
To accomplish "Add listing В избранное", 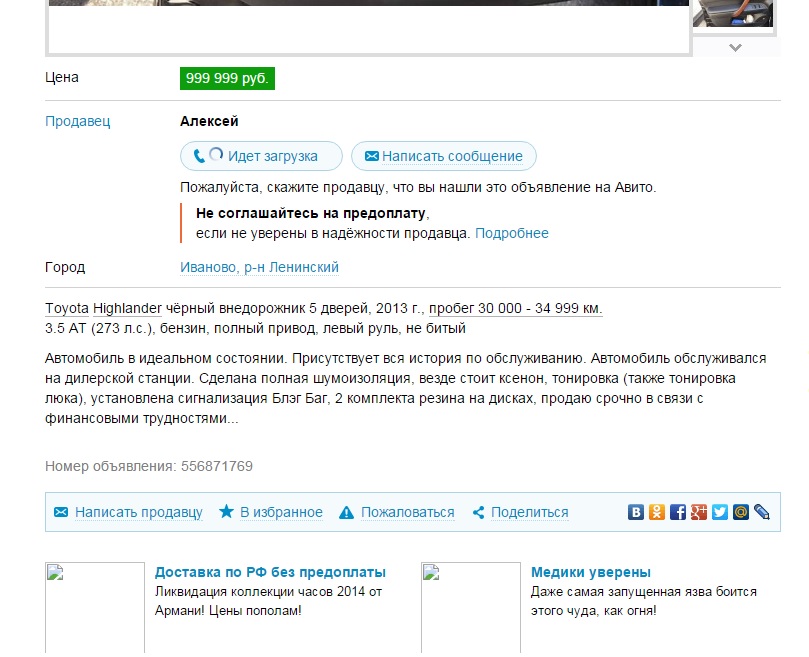I will [x=281, y=512].
